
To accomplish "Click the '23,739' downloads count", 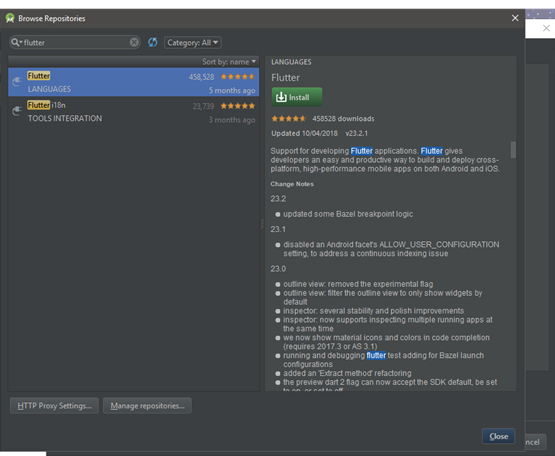I will click(x=204, y=106).
